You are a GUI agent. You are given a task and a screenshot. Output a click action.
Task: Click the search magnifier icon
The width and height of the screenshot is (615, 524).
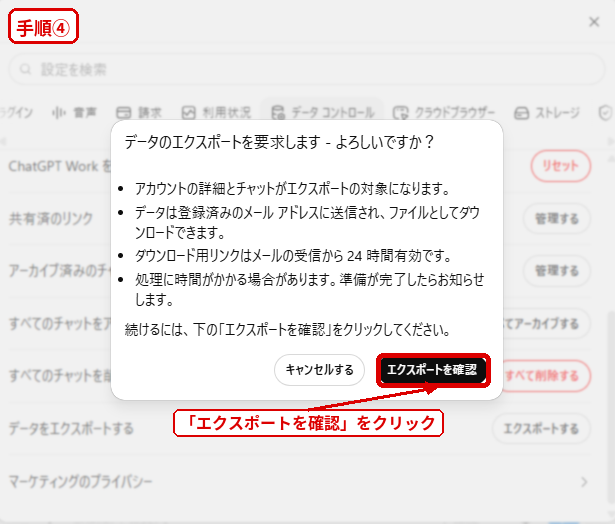click(25, 69)
